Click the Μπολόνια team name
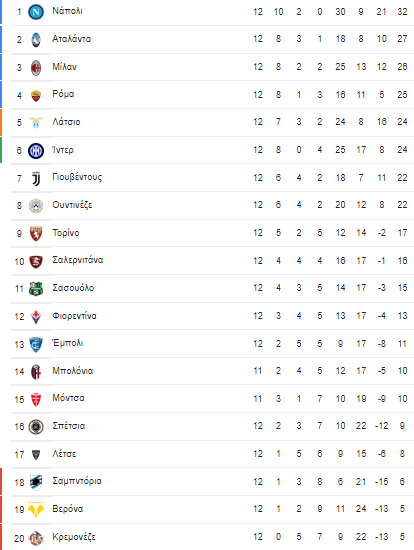 [x=73, y=371]
